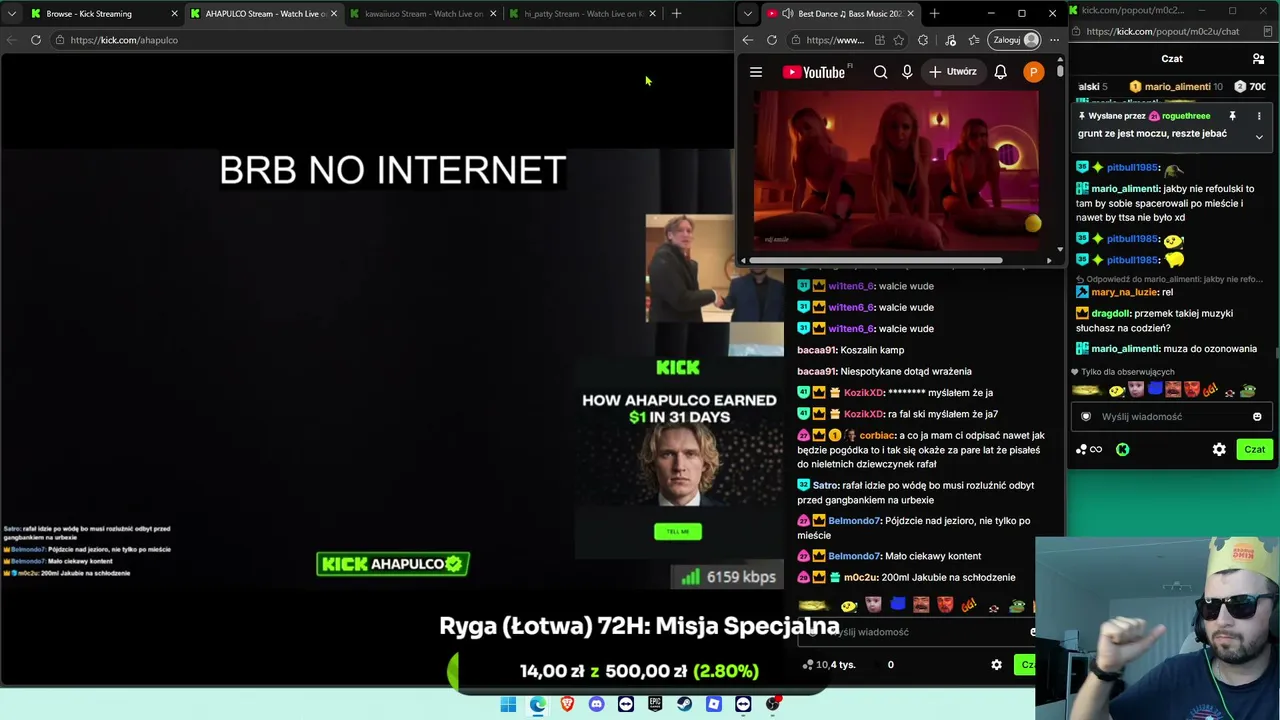Select the AHAPULCO Stream tab
Image resolution: width=1280 pixels, height=720 pixels.
pyautogui.click(x=263, y=14)
